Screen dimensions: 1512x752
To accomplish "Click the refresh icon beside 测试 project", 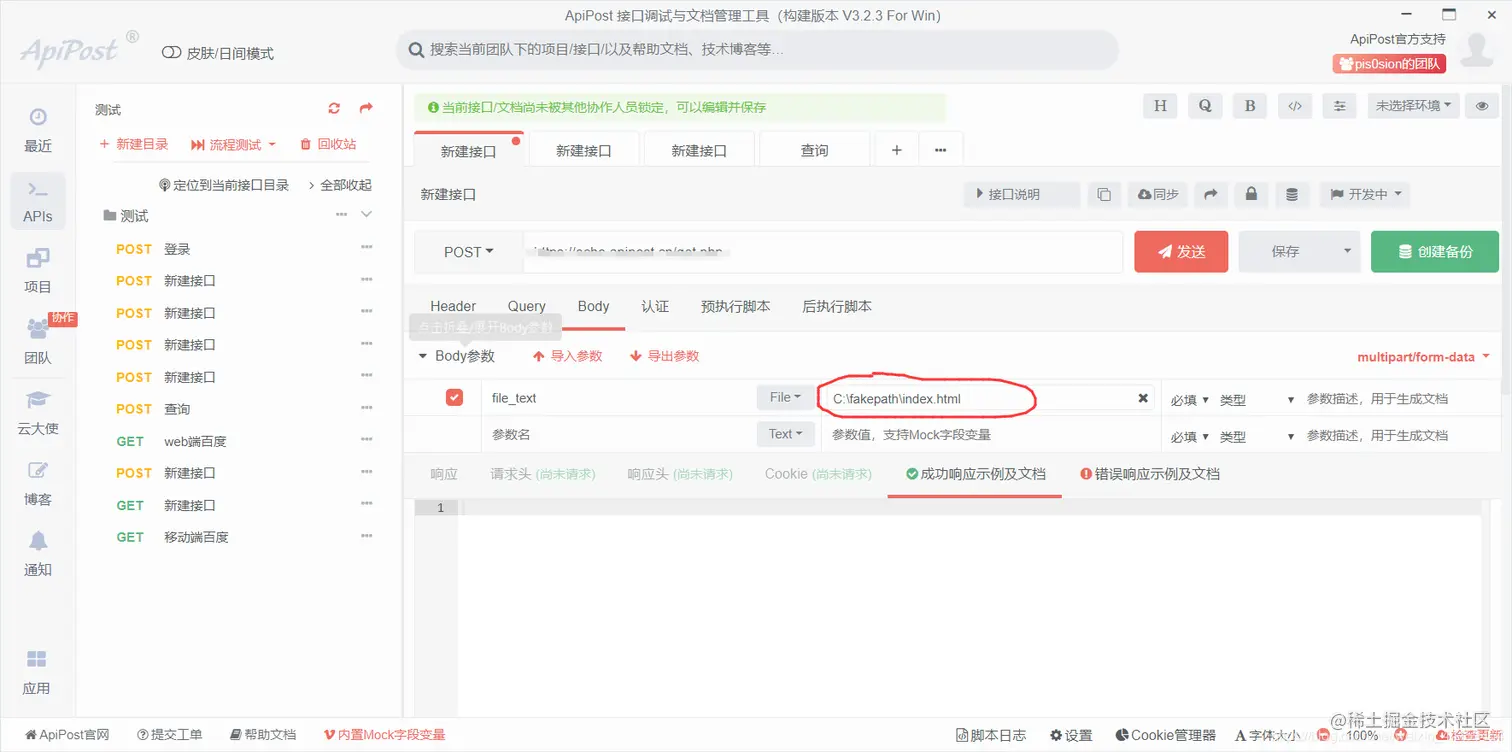I will [x=334, y=109].
